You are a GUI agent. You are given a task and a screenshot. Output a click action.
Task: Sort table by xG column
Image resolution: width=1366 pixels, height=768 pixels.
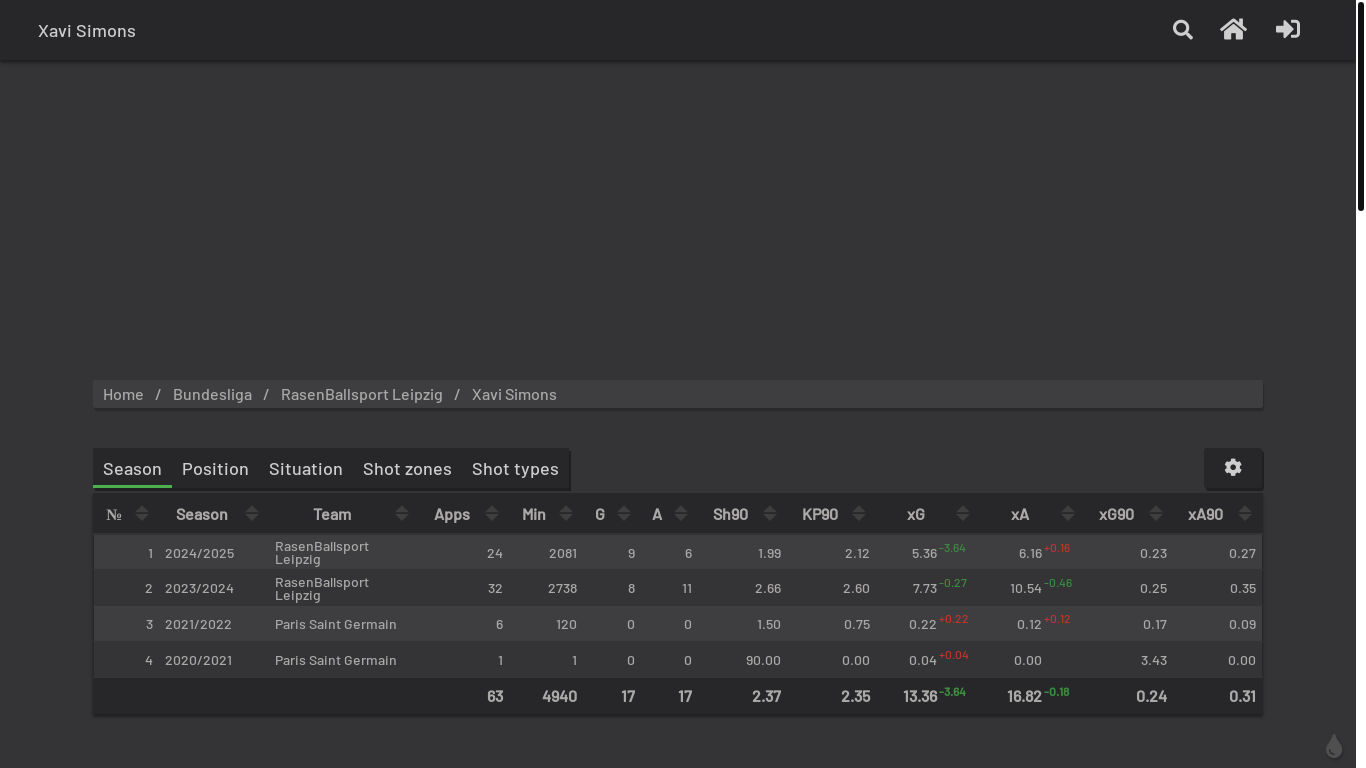pos(962,514)
